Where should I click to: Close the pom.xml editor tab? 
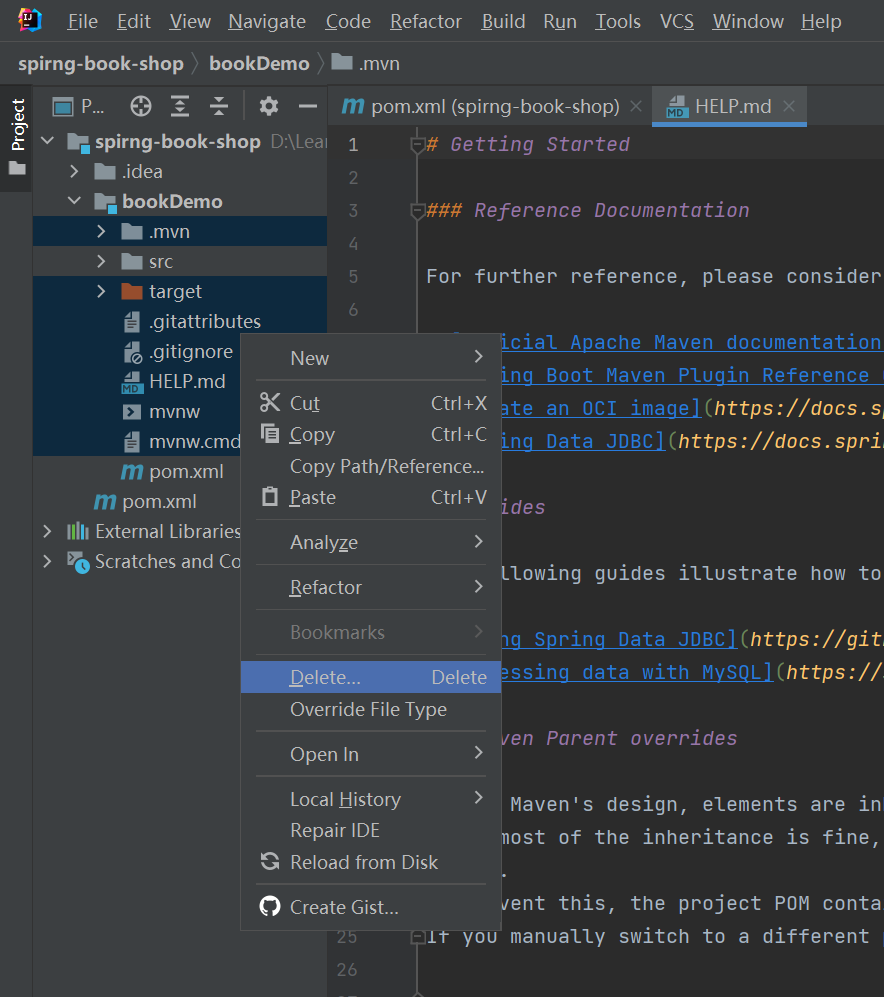click(635, 106)
